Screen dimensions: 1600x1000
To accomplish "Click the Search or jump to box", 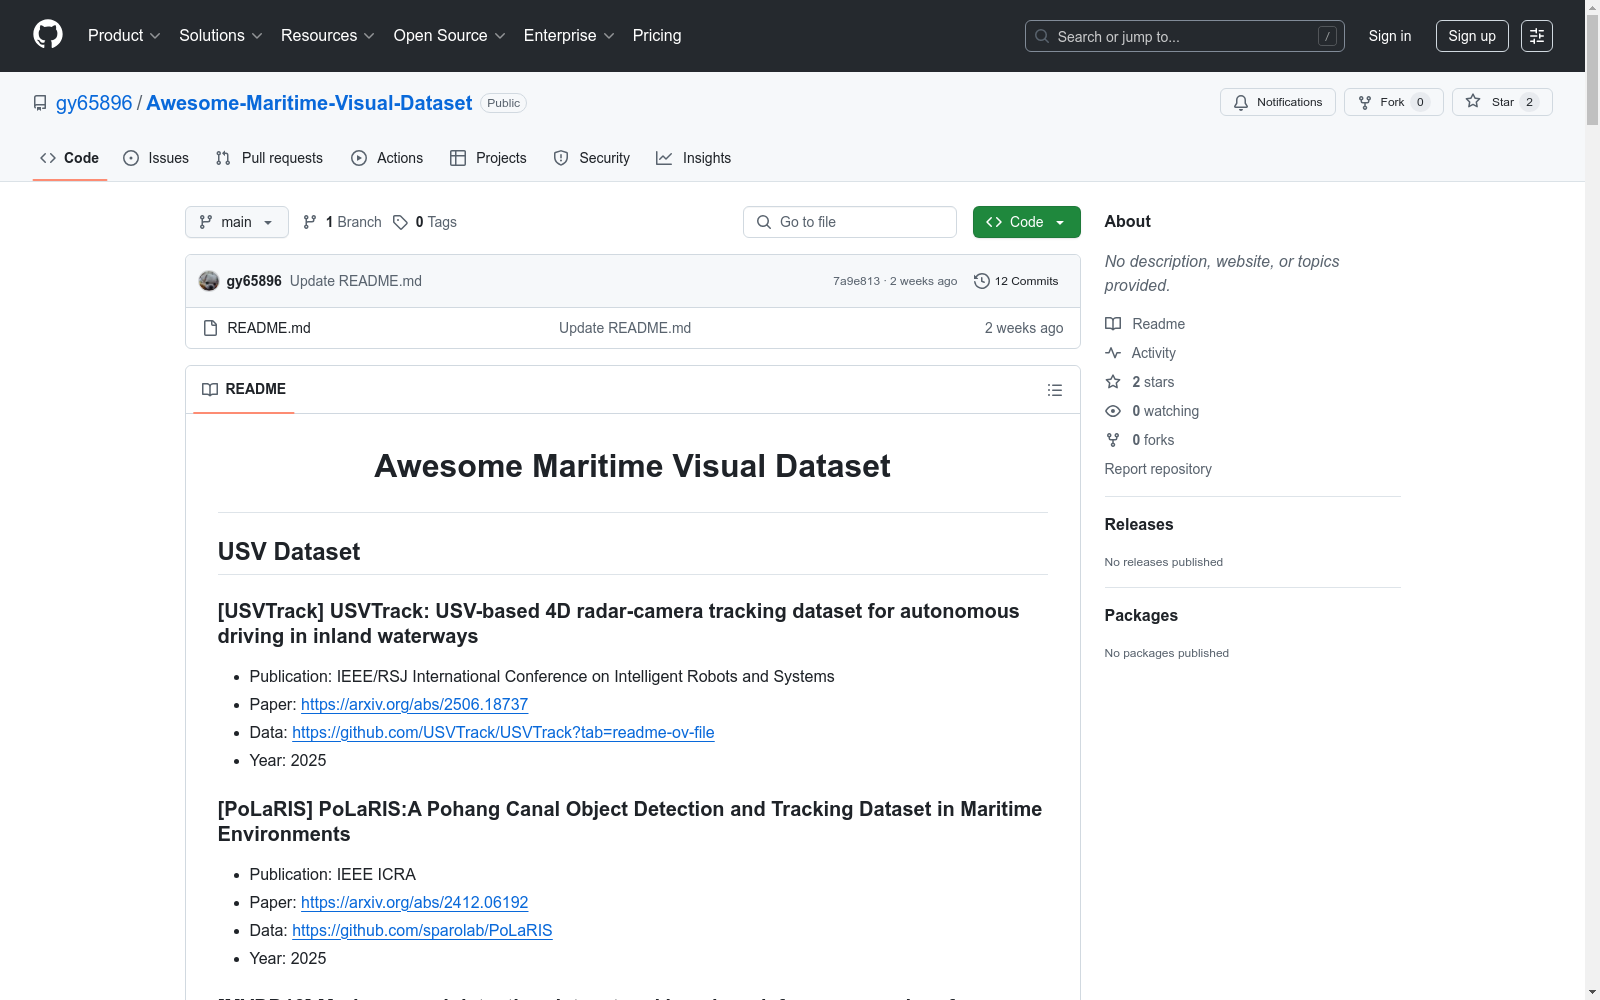I will (1185, 36).
